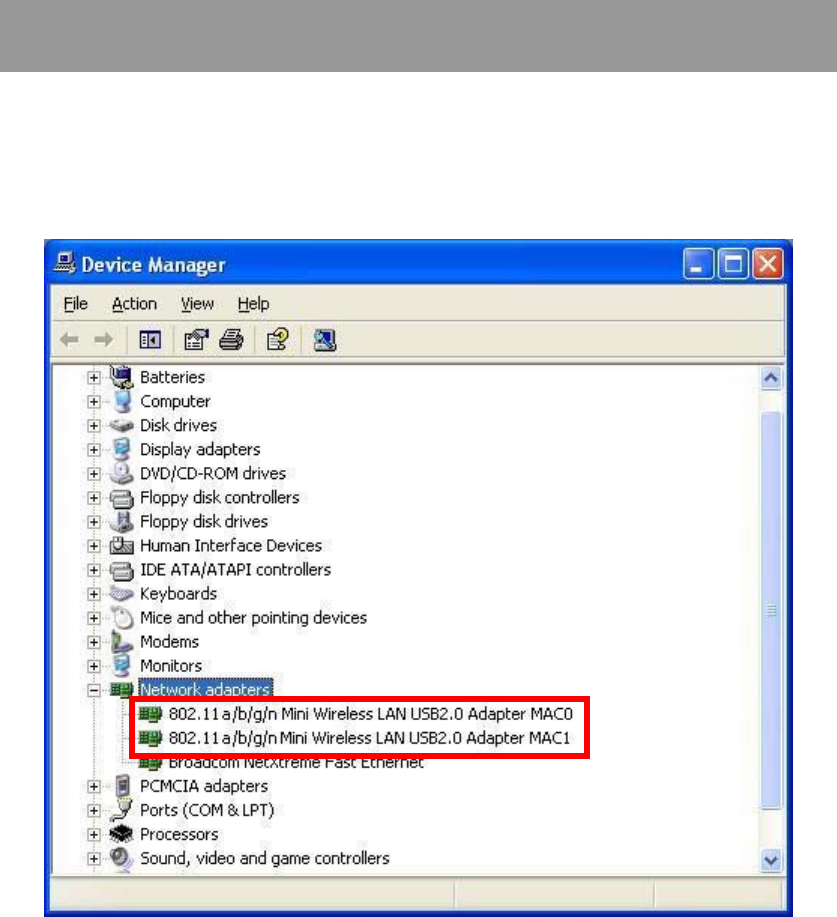Click the Forward arrow toolbar icon
The width and height of the screenshot is (837, 917).
pos(104,339)
